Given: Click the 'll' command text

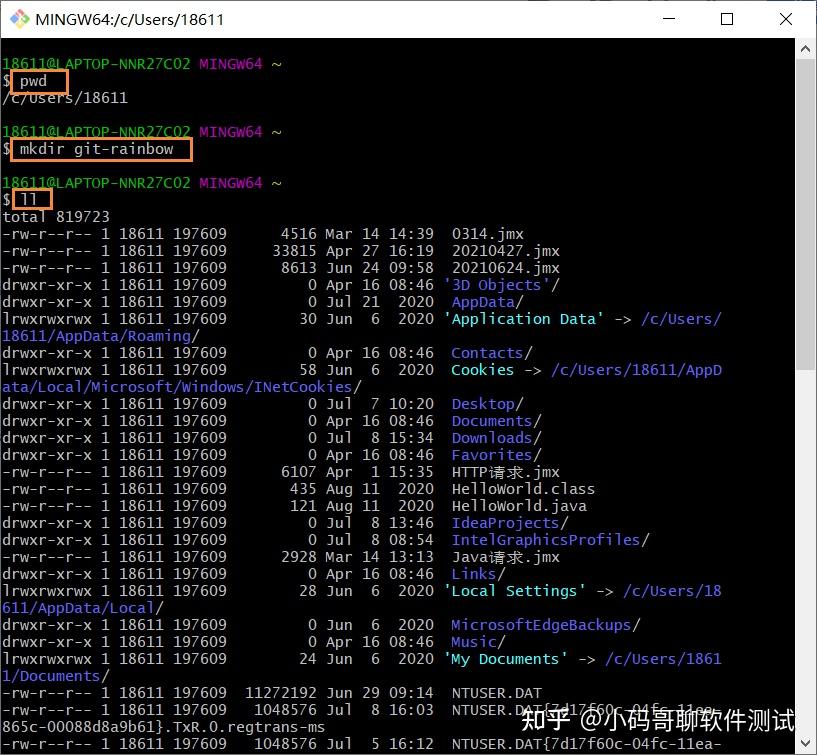Looking at the screenshot, I should [29, 199].
